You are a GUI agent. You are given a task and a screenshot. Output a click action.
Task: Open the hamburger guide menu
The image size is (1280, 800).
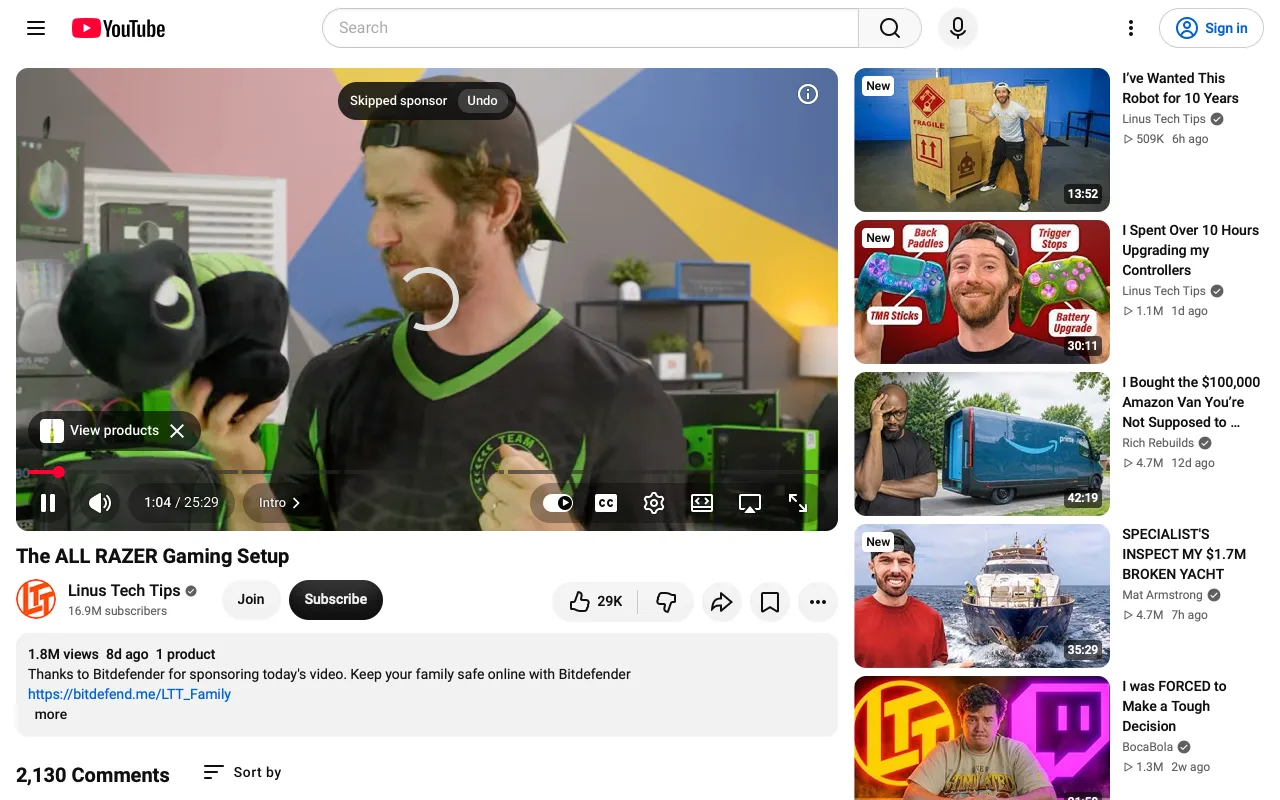pos(36,28)
